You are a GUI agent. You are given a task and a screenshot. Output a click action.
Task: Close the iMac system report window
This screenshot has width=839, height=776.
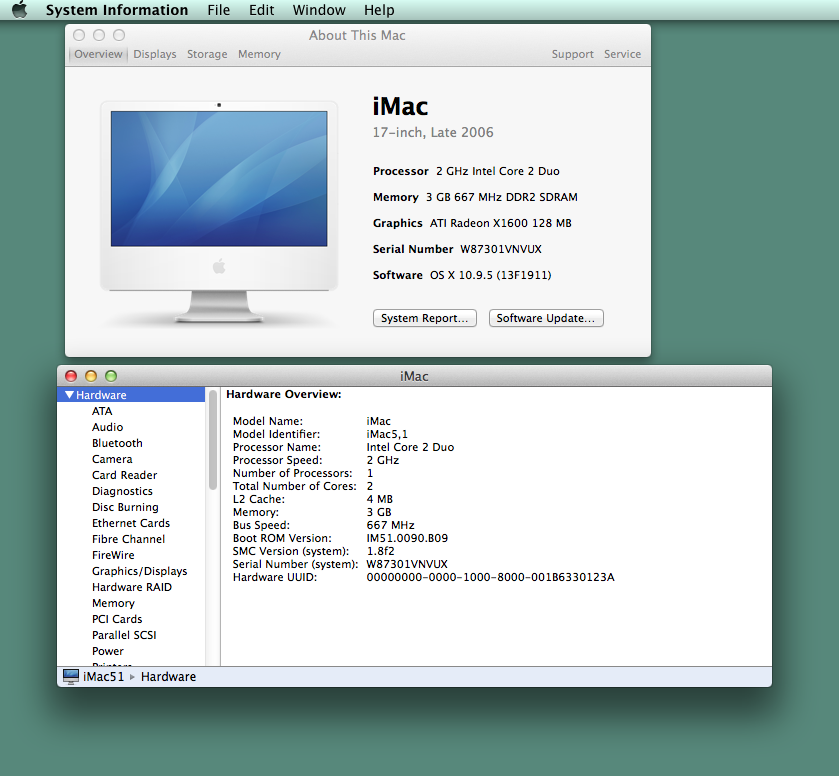tap(71, 376)
